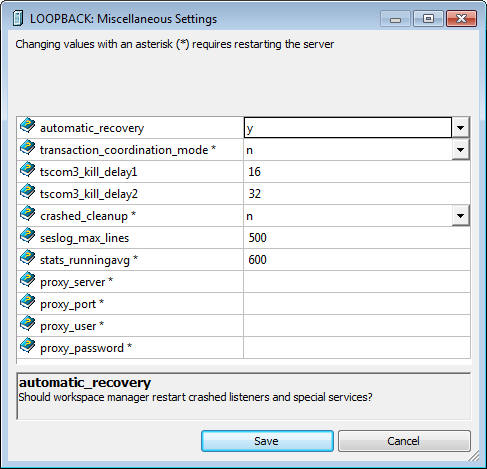
Task: Click help icon beside tscom3_kill_delay1
Action: pyautogui.click(x=27, y=170)
